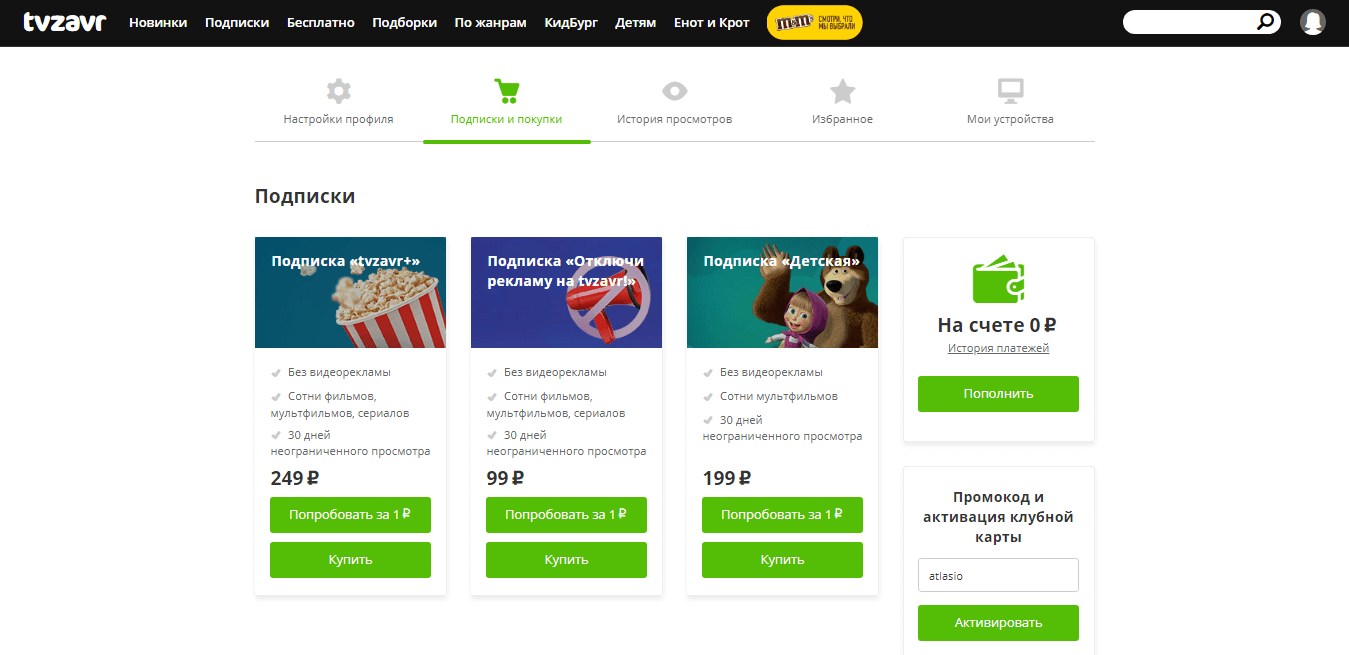This screenshot has width=1349, height=655.
Task: Try the Детская subscription for 1 ₽
Action: (x=782, y=515)
